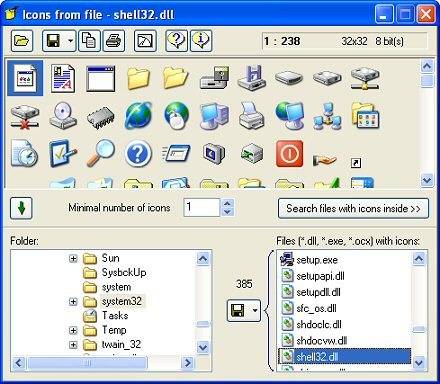
Task: Click the files list scrollbar up arrow
Action: 419,259
